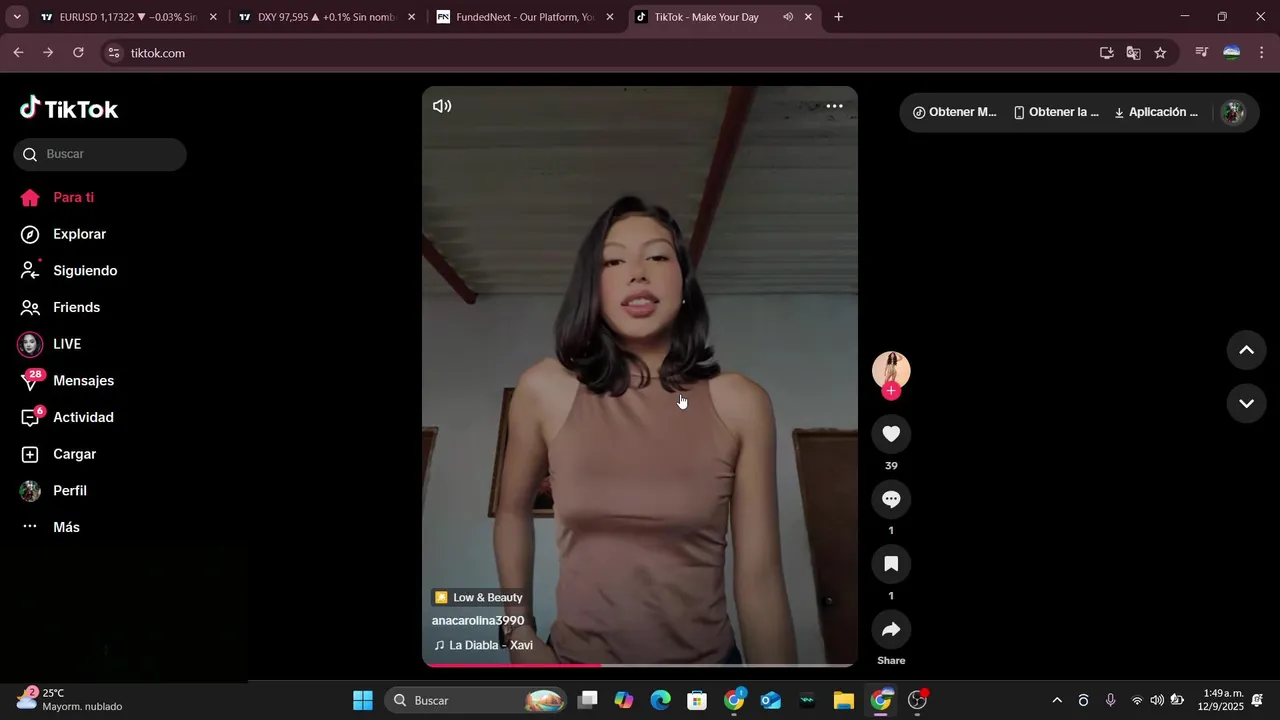The width and height of the screenshot is (1280, 720).
Task: Open the clock and date panel
Action: [1223, 700]
